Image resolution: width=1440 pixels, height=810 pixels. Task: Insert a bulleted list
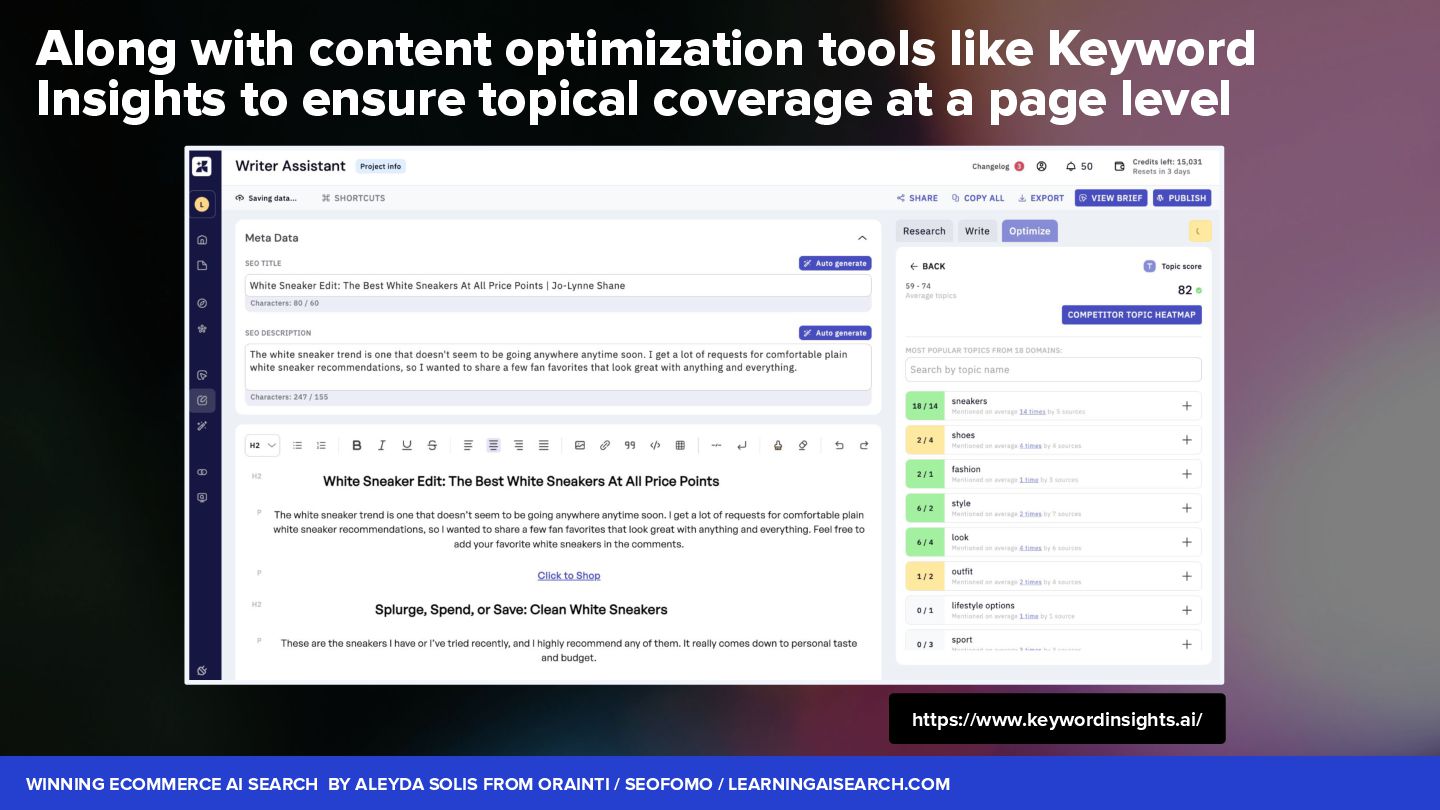(297, 445)
